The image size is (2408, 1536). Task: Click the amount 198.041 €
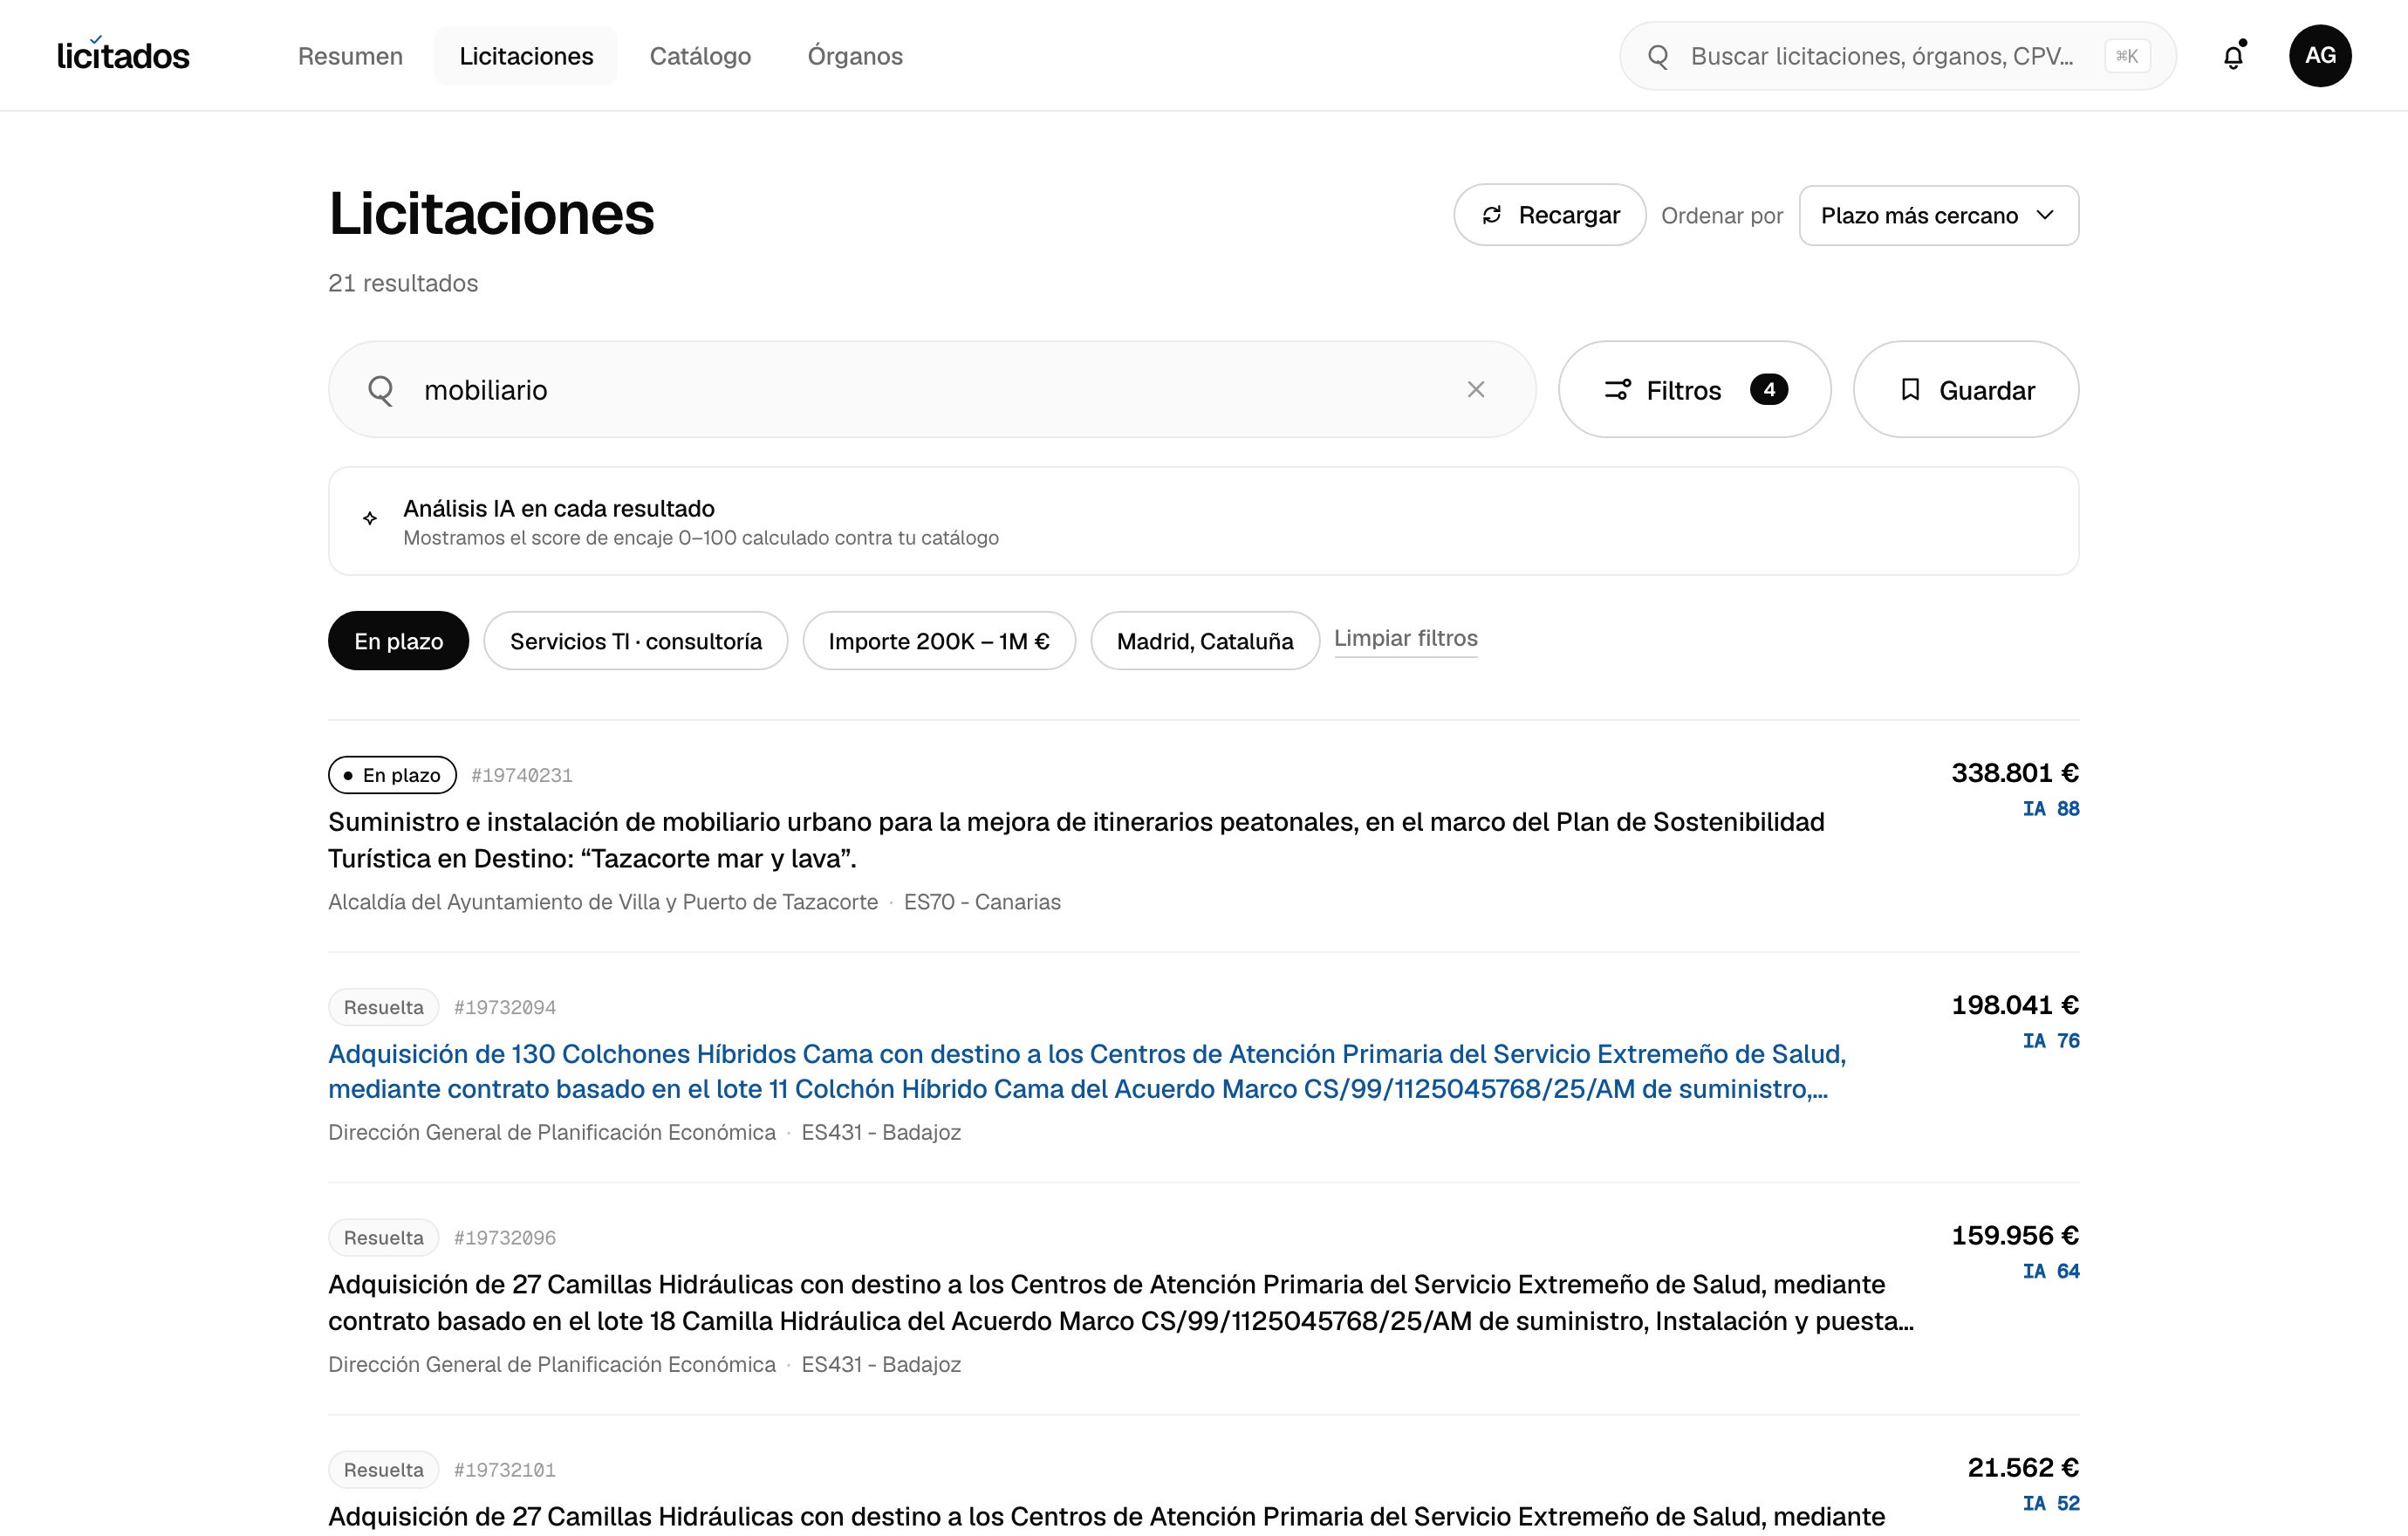pos(2014,1004)
